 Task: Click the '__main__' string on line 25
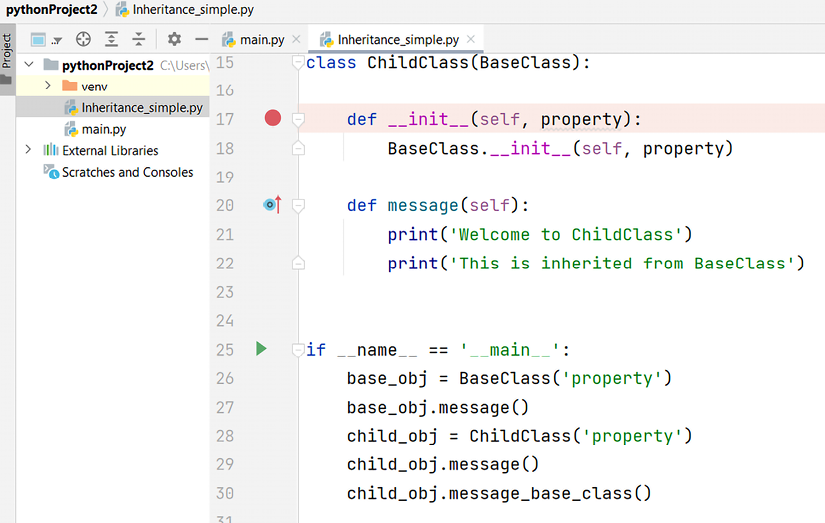tap(509, 350)
